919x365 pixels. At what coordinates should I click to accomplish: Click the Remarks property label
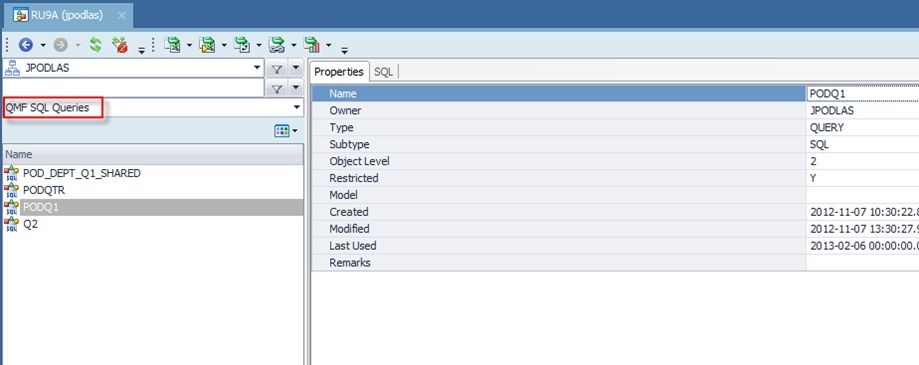[350, 262]
